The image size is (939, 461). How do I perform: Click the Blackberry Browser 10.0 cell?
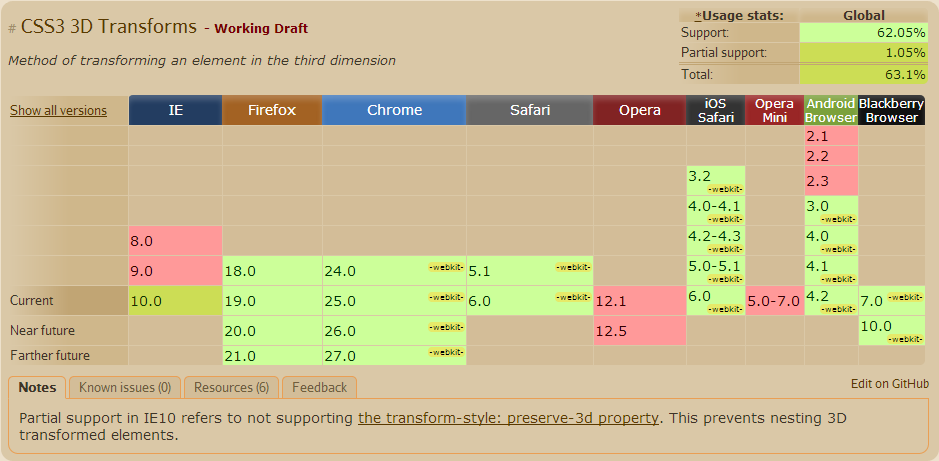(x=891, y=331)
